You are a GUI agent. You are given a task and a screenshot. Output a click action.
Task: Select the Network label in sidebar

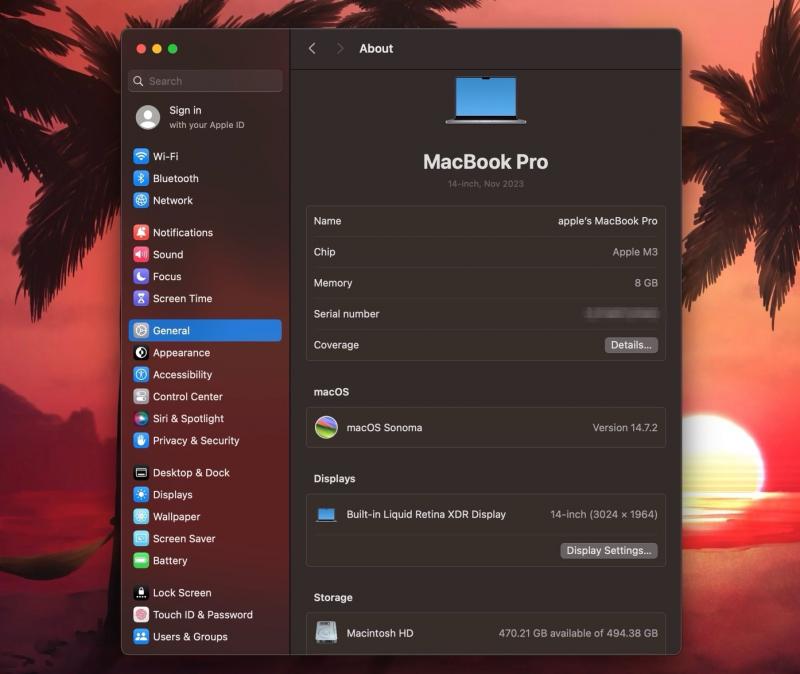pyautogui.click(x=173, y=200)
